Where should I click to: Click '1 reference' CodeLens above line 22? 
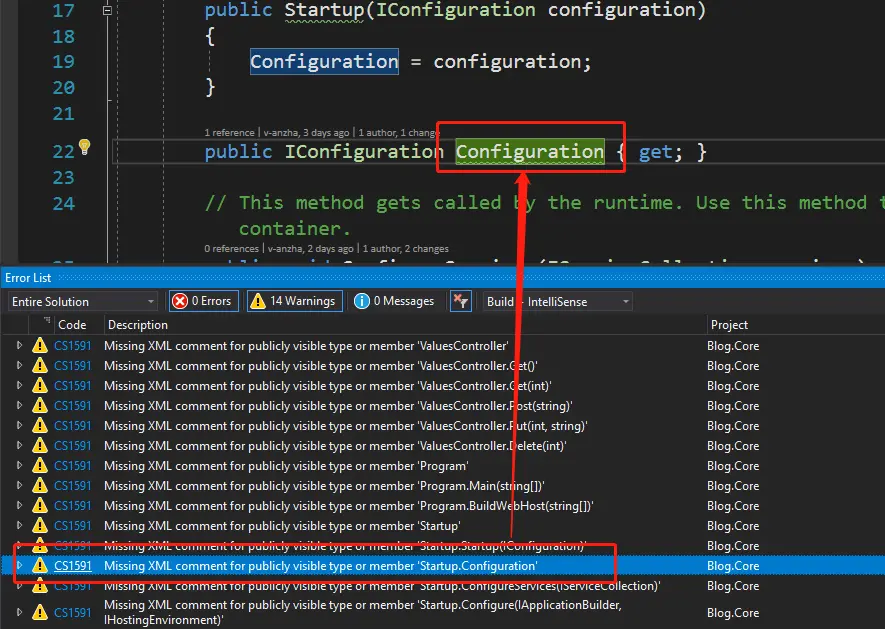pyautogui.click(x=229, y=133)
